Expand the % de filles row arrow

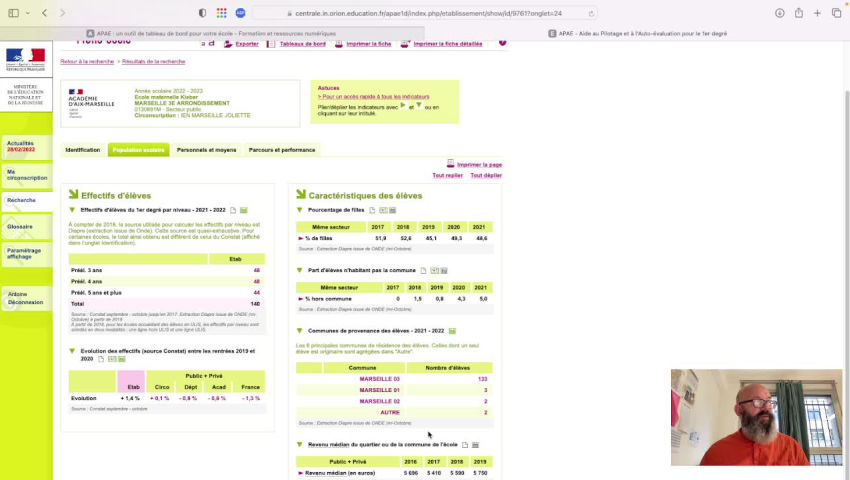click(300, 239)
